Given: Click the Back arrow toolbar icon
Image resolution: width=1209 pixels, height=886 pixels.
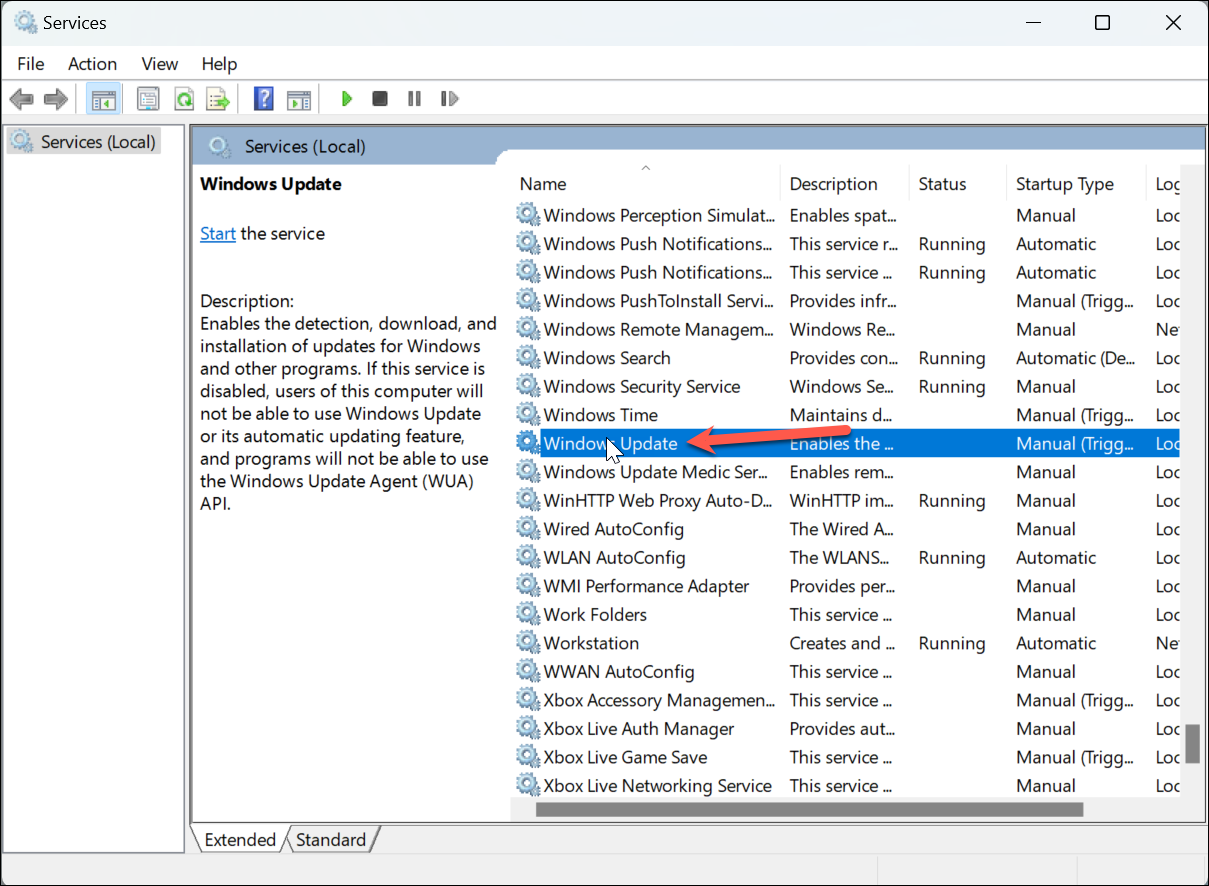Looking at the screenshot, I should click(x=21, y=99).
